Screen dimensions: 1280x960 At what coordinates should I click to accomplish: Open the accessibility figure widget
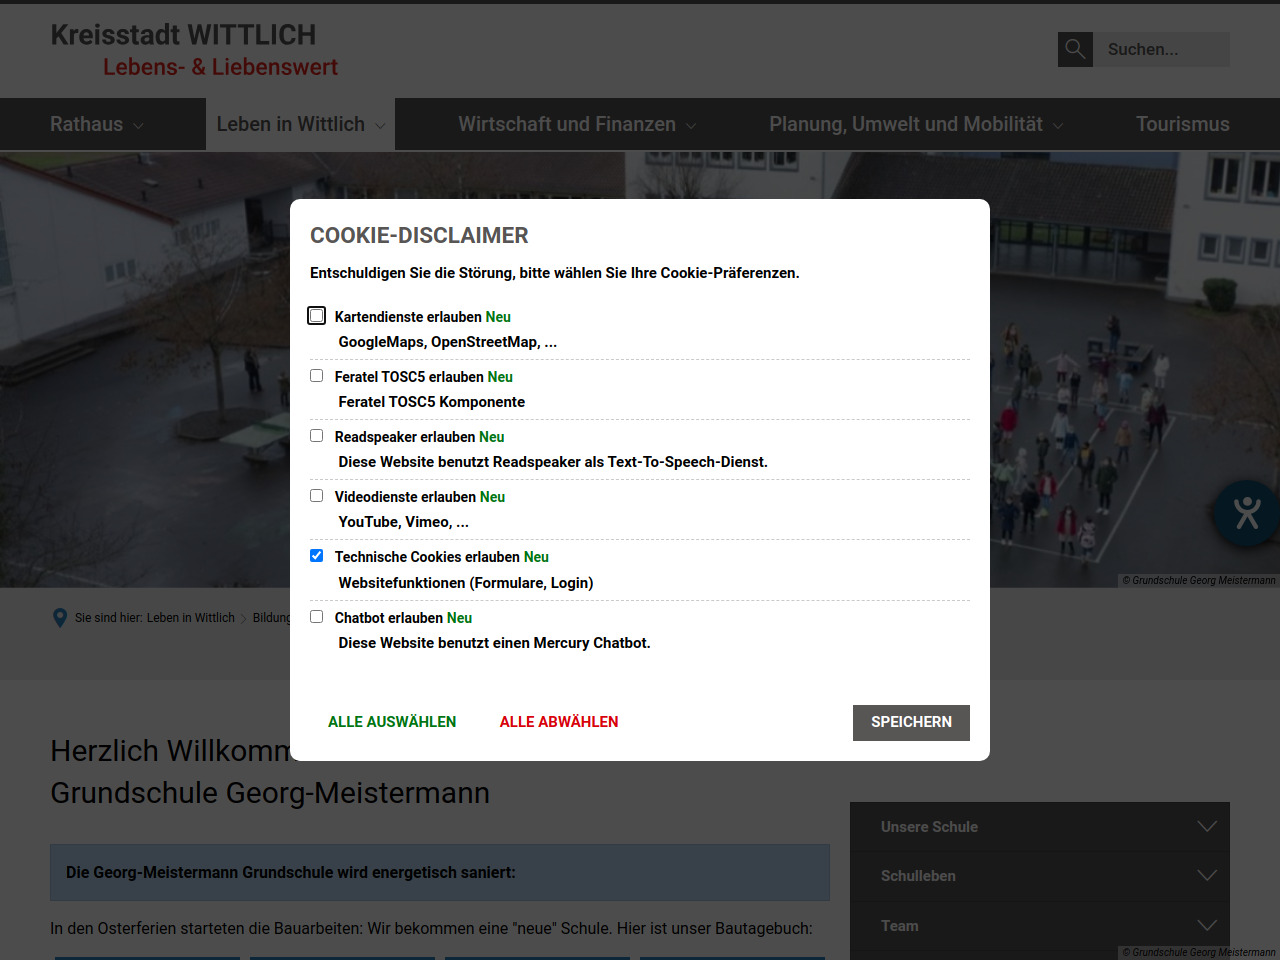click(x=1246, y=513)
